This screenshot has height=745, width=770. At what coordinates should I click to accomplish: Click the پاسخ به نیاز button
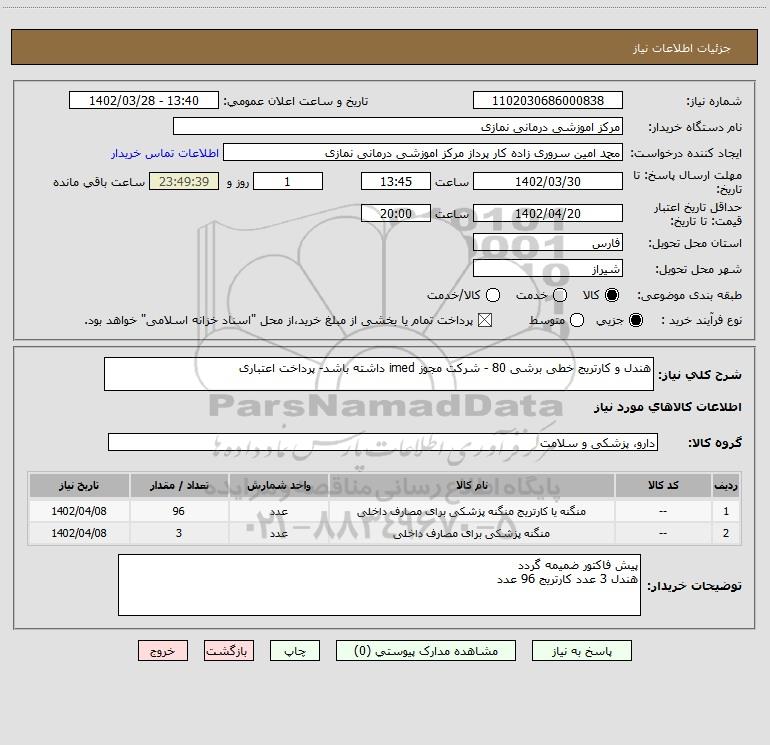[581, 651]
